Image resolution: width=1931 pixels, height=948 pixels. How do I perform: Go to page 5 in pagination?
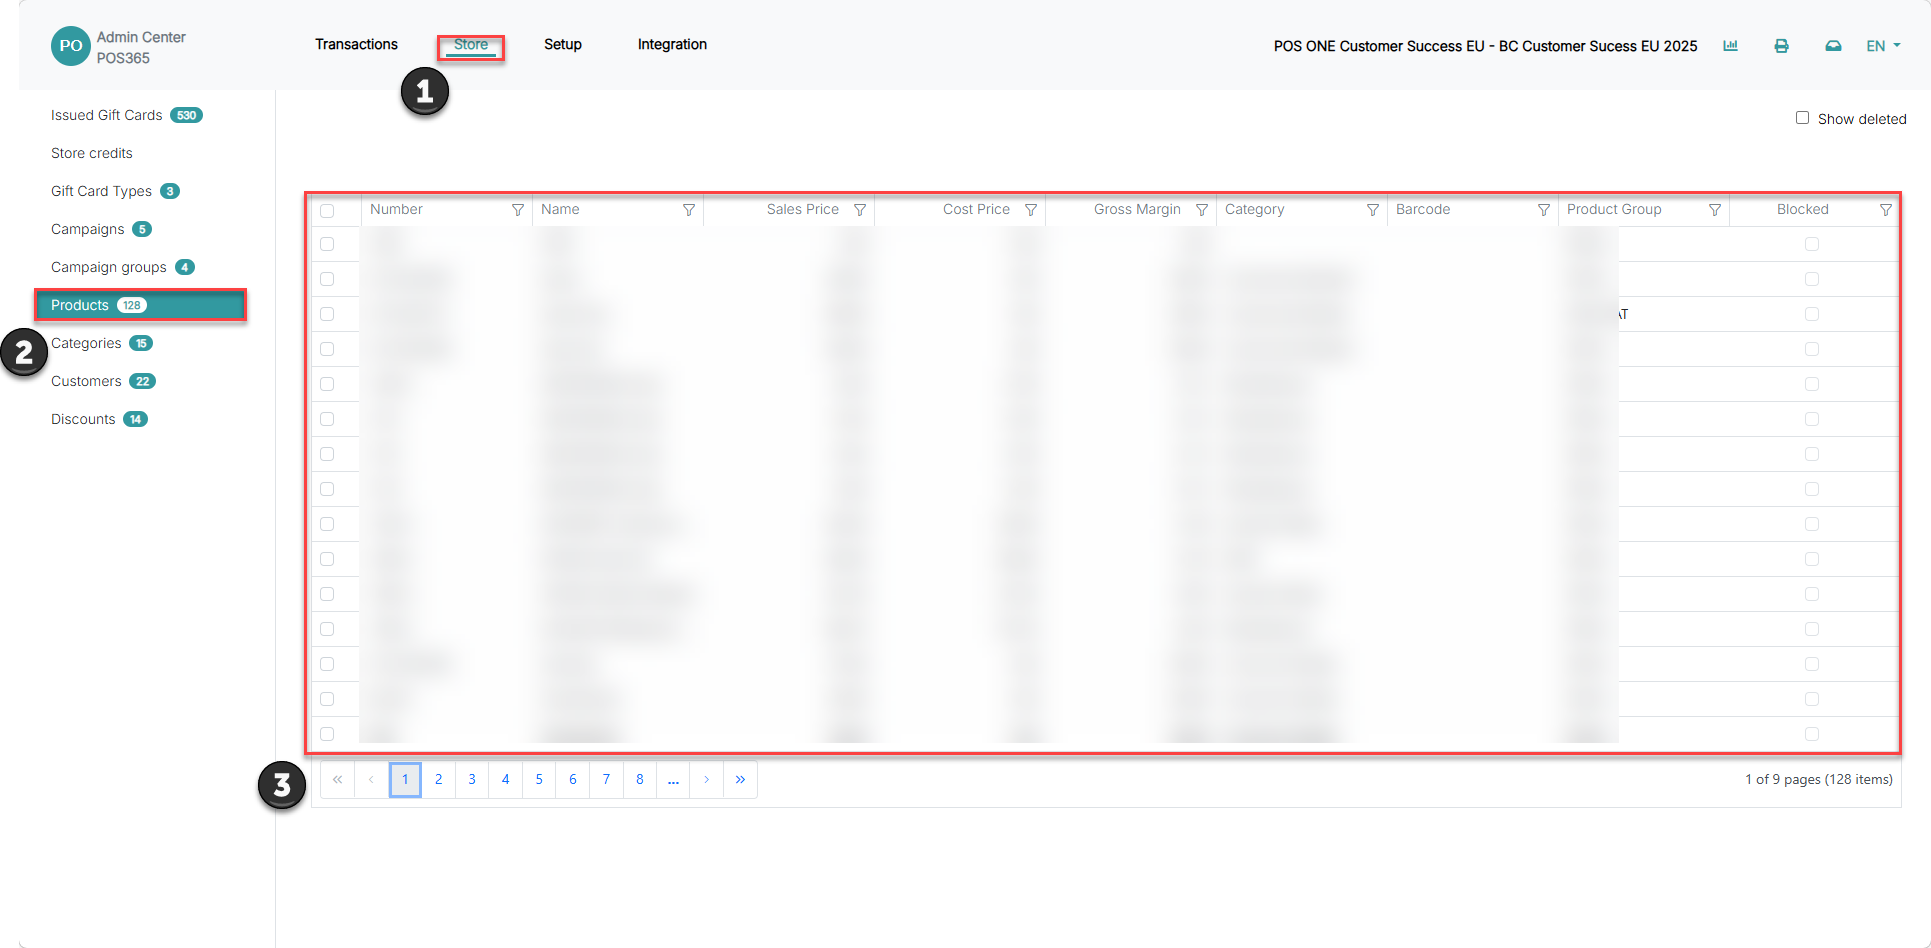[539, 779]
